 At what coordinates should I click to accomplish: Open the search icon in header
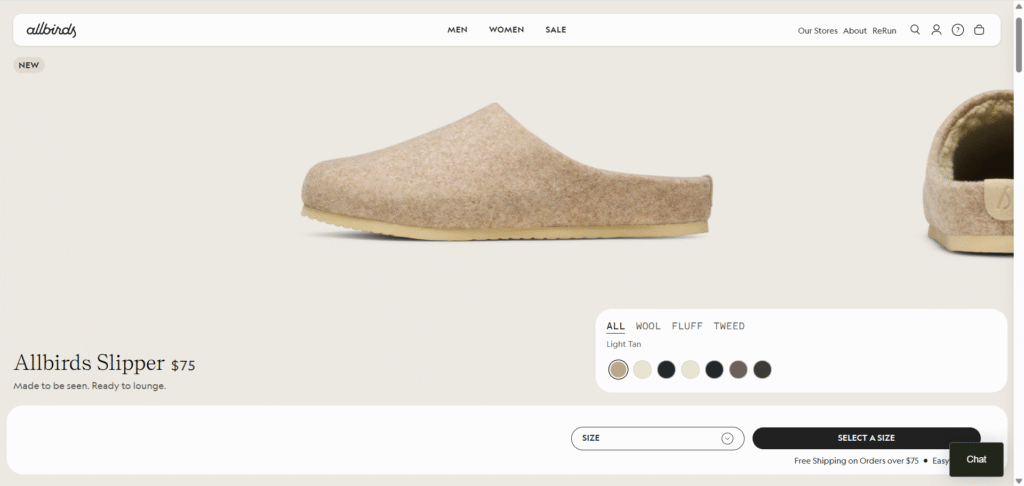tap(915, 30)
